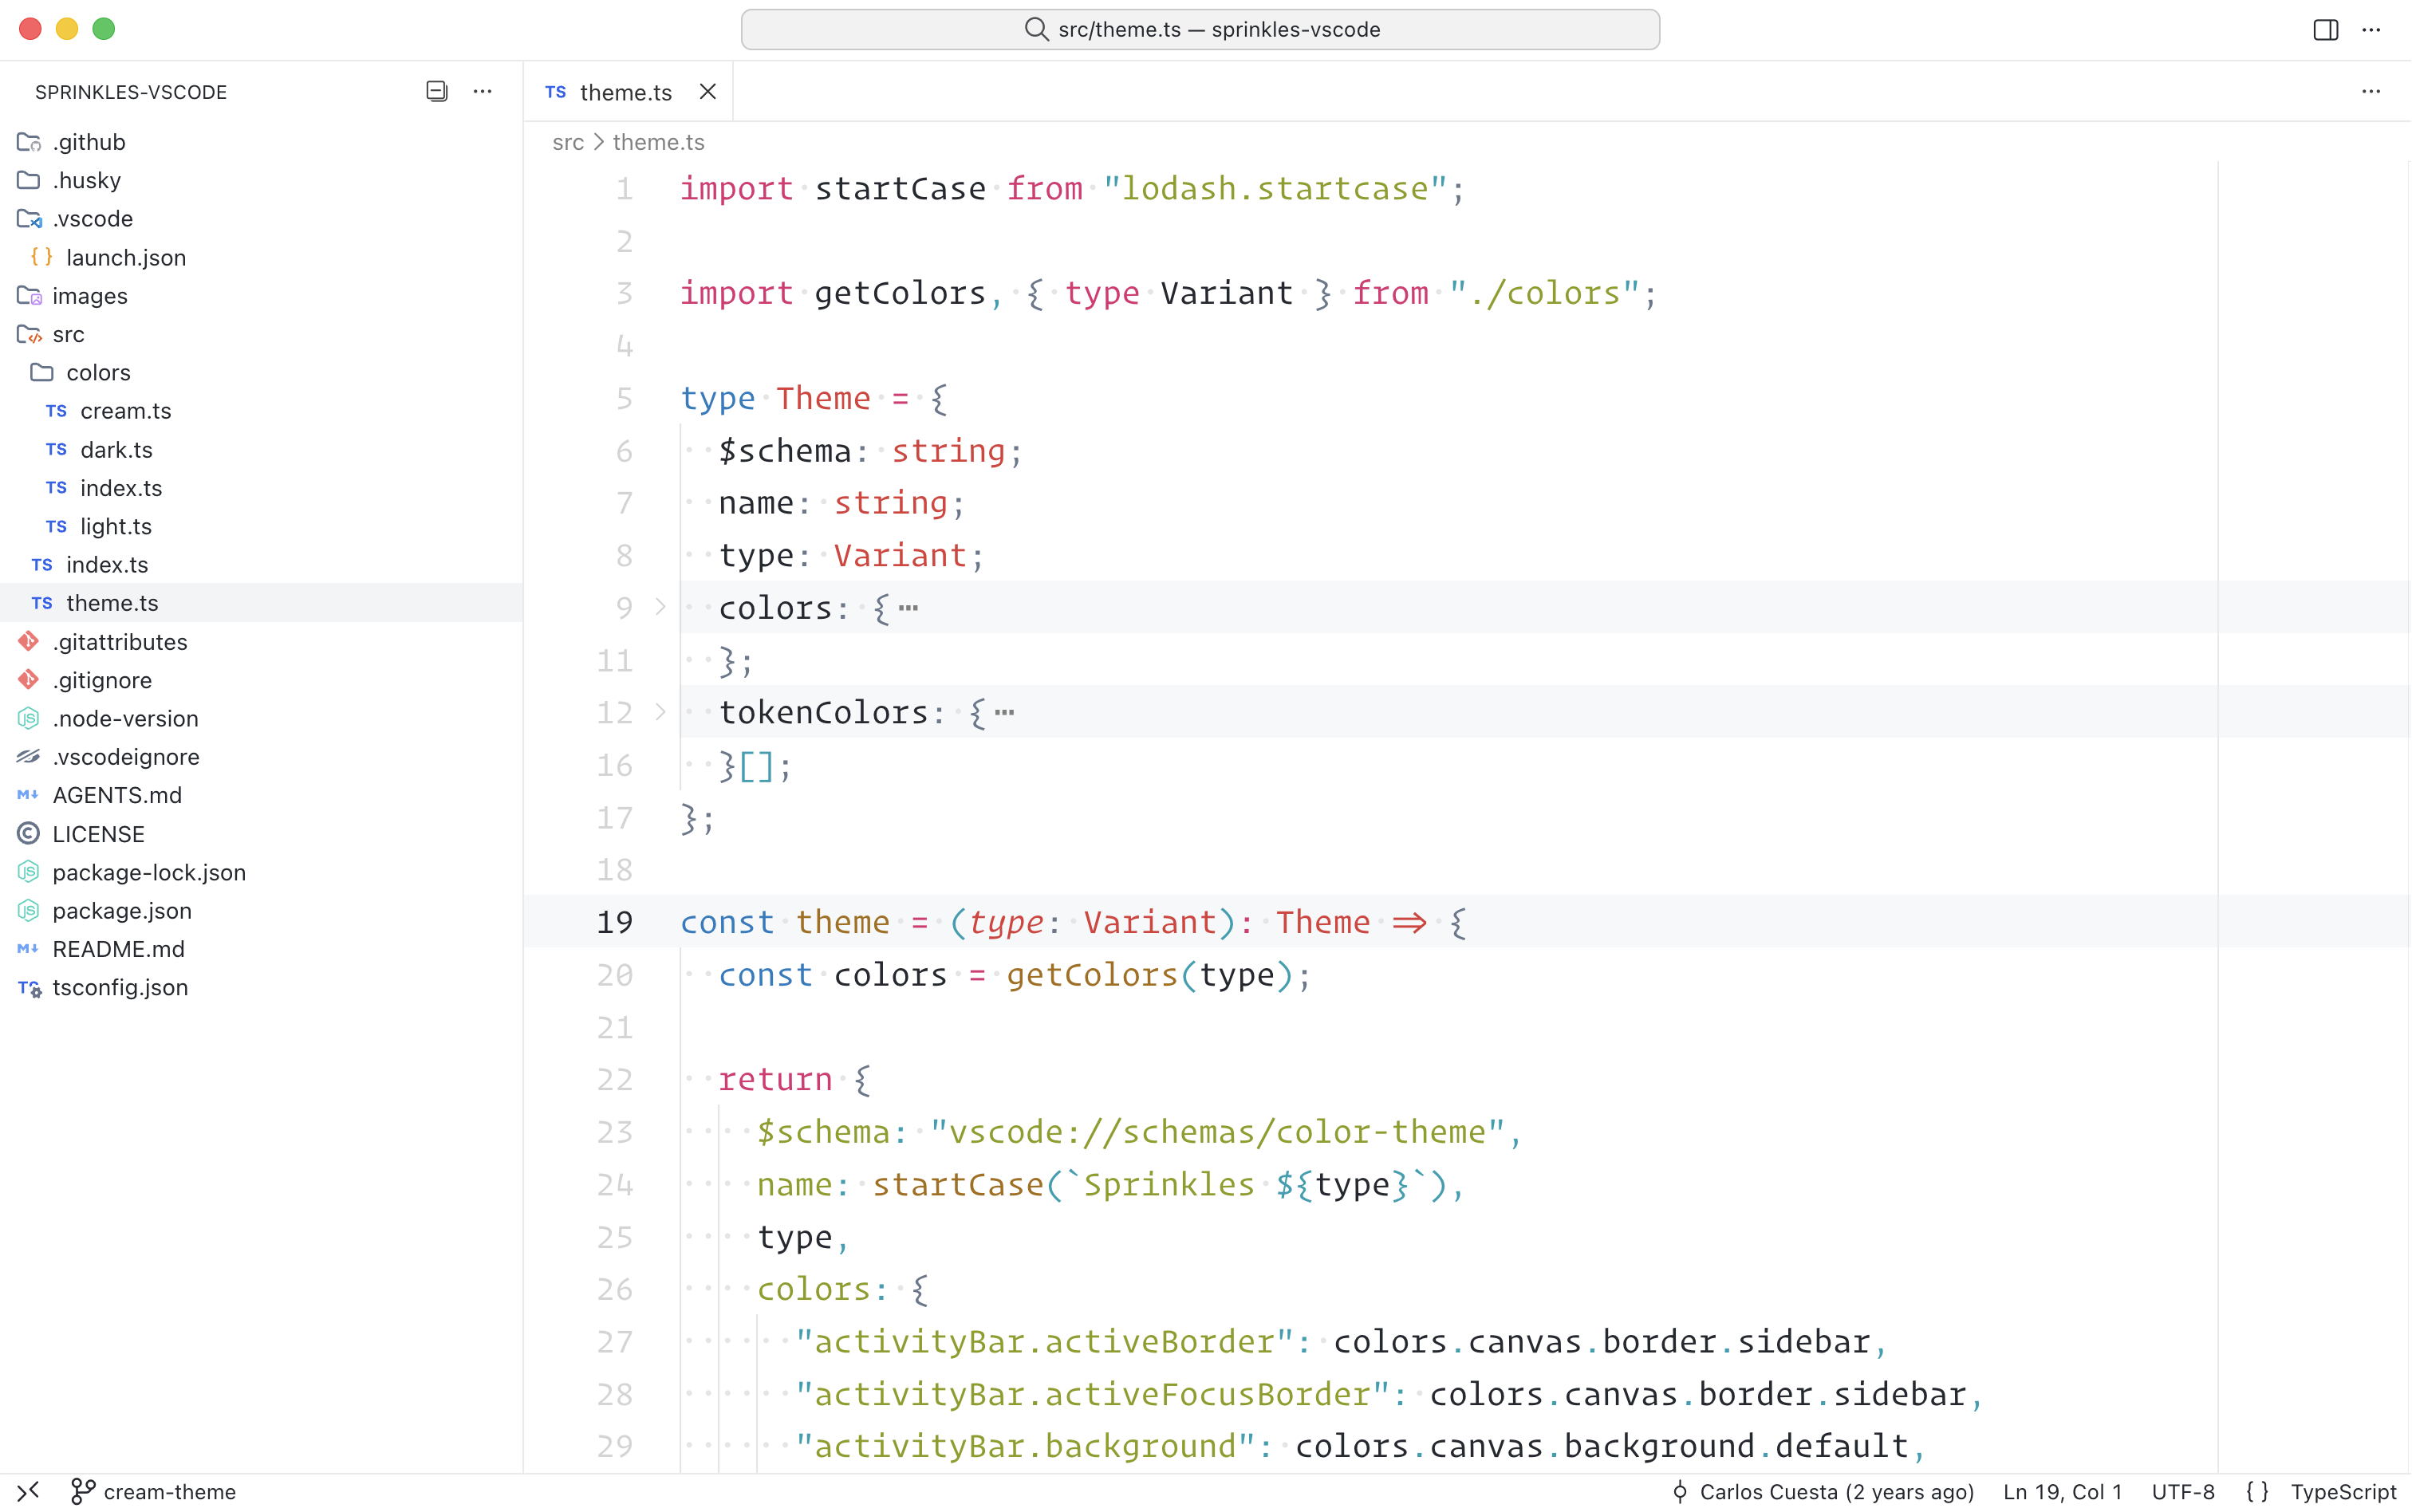Viewport: 2412px width, 1512px height.
Task: Click Ln 19, Col 1 in status bar
Action: (2063, 1491)
